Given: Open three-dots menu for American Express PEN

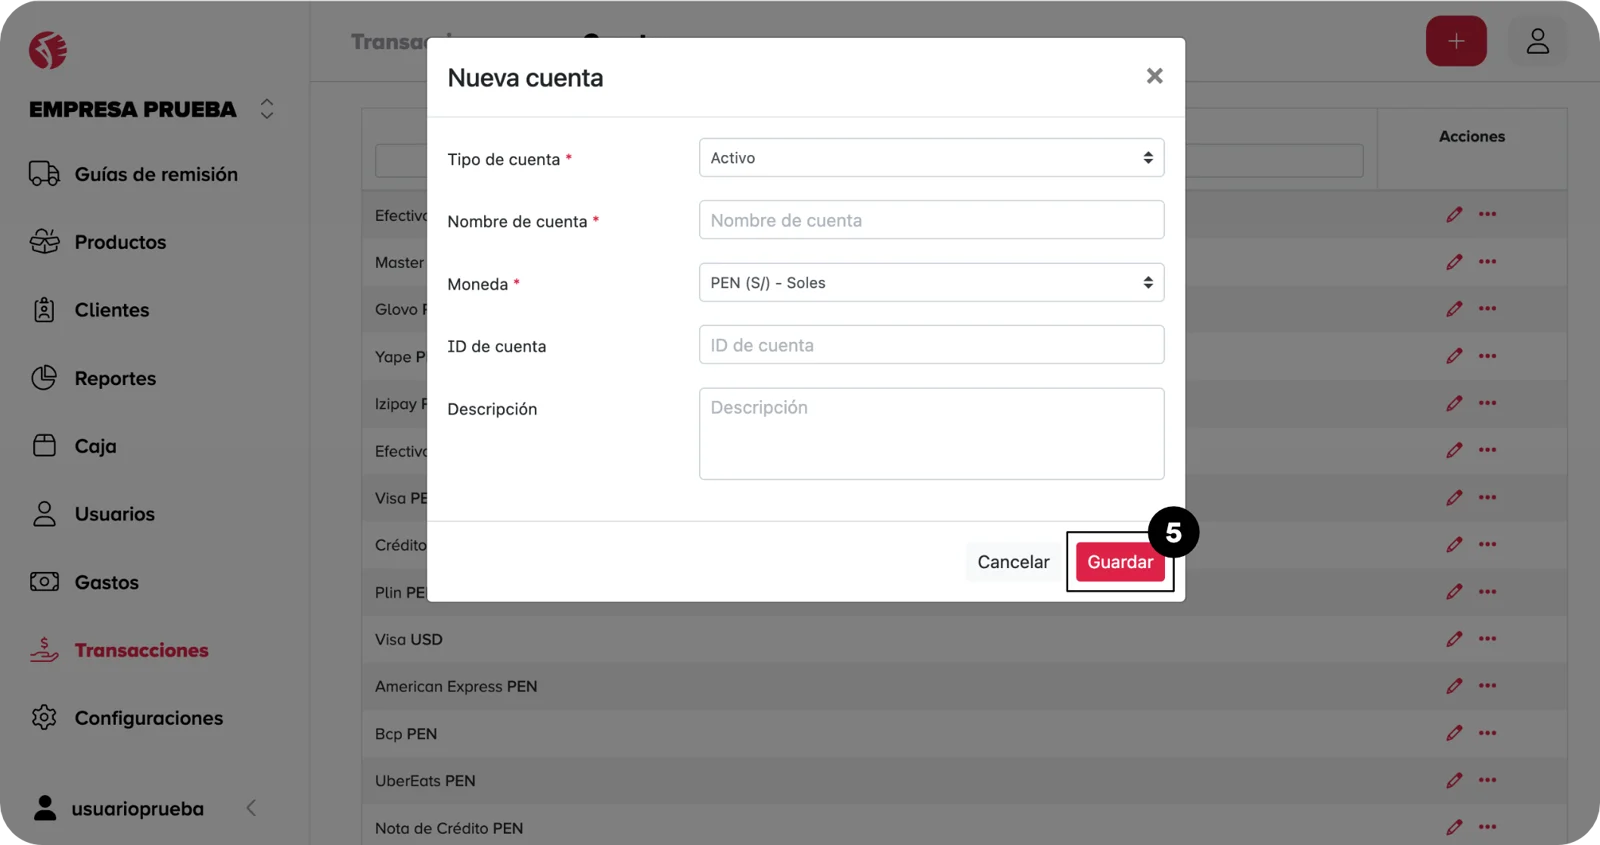Looking at the screenshot, I should tap(1487, 686).
